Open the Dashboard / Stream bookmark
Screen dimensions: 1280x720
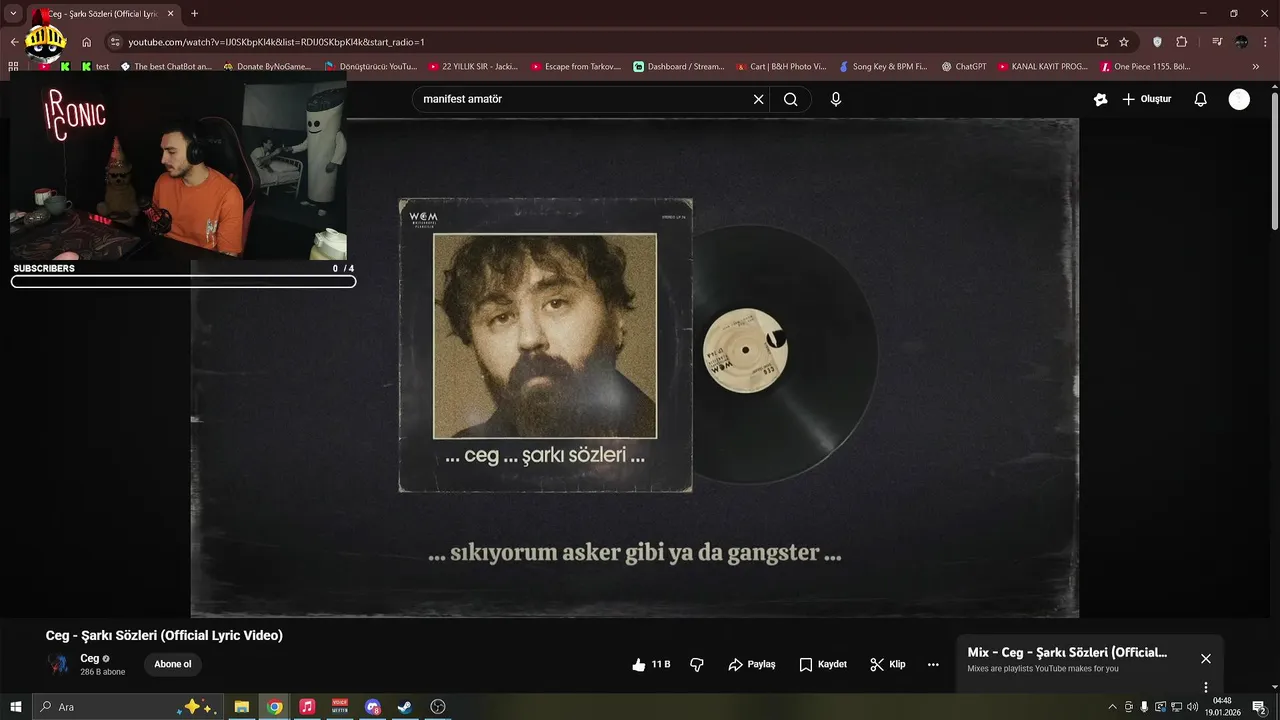click(679, 67)
